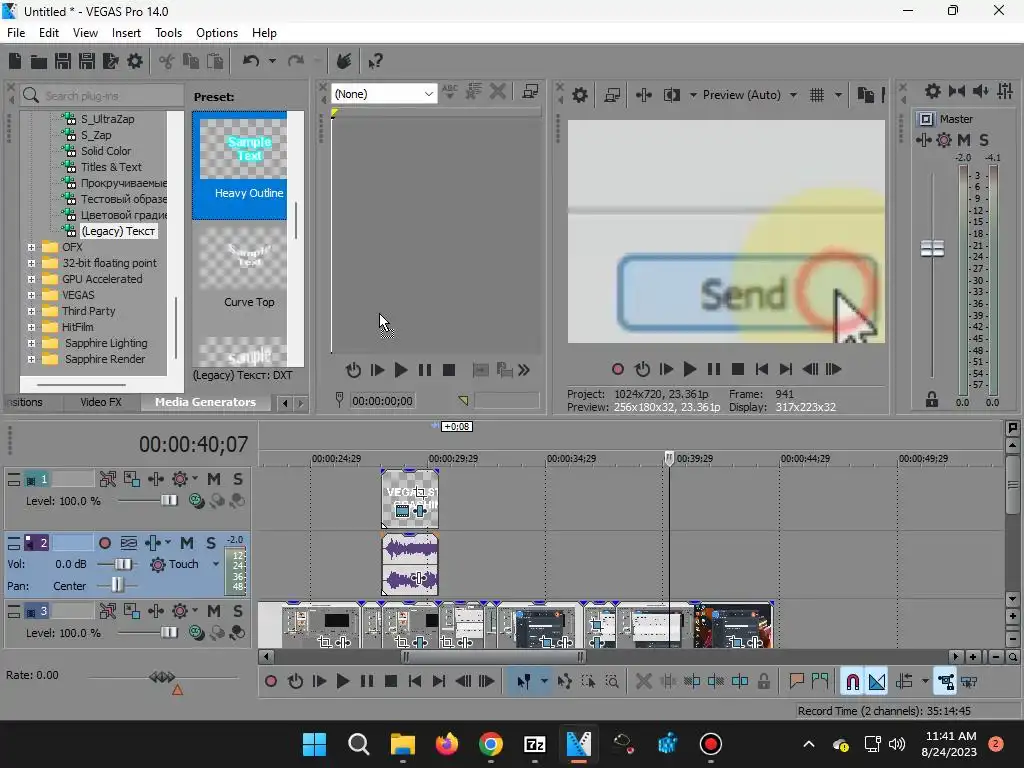
Task: Expand the 32-bit floating point folder
Action: [x=31, y=263]
